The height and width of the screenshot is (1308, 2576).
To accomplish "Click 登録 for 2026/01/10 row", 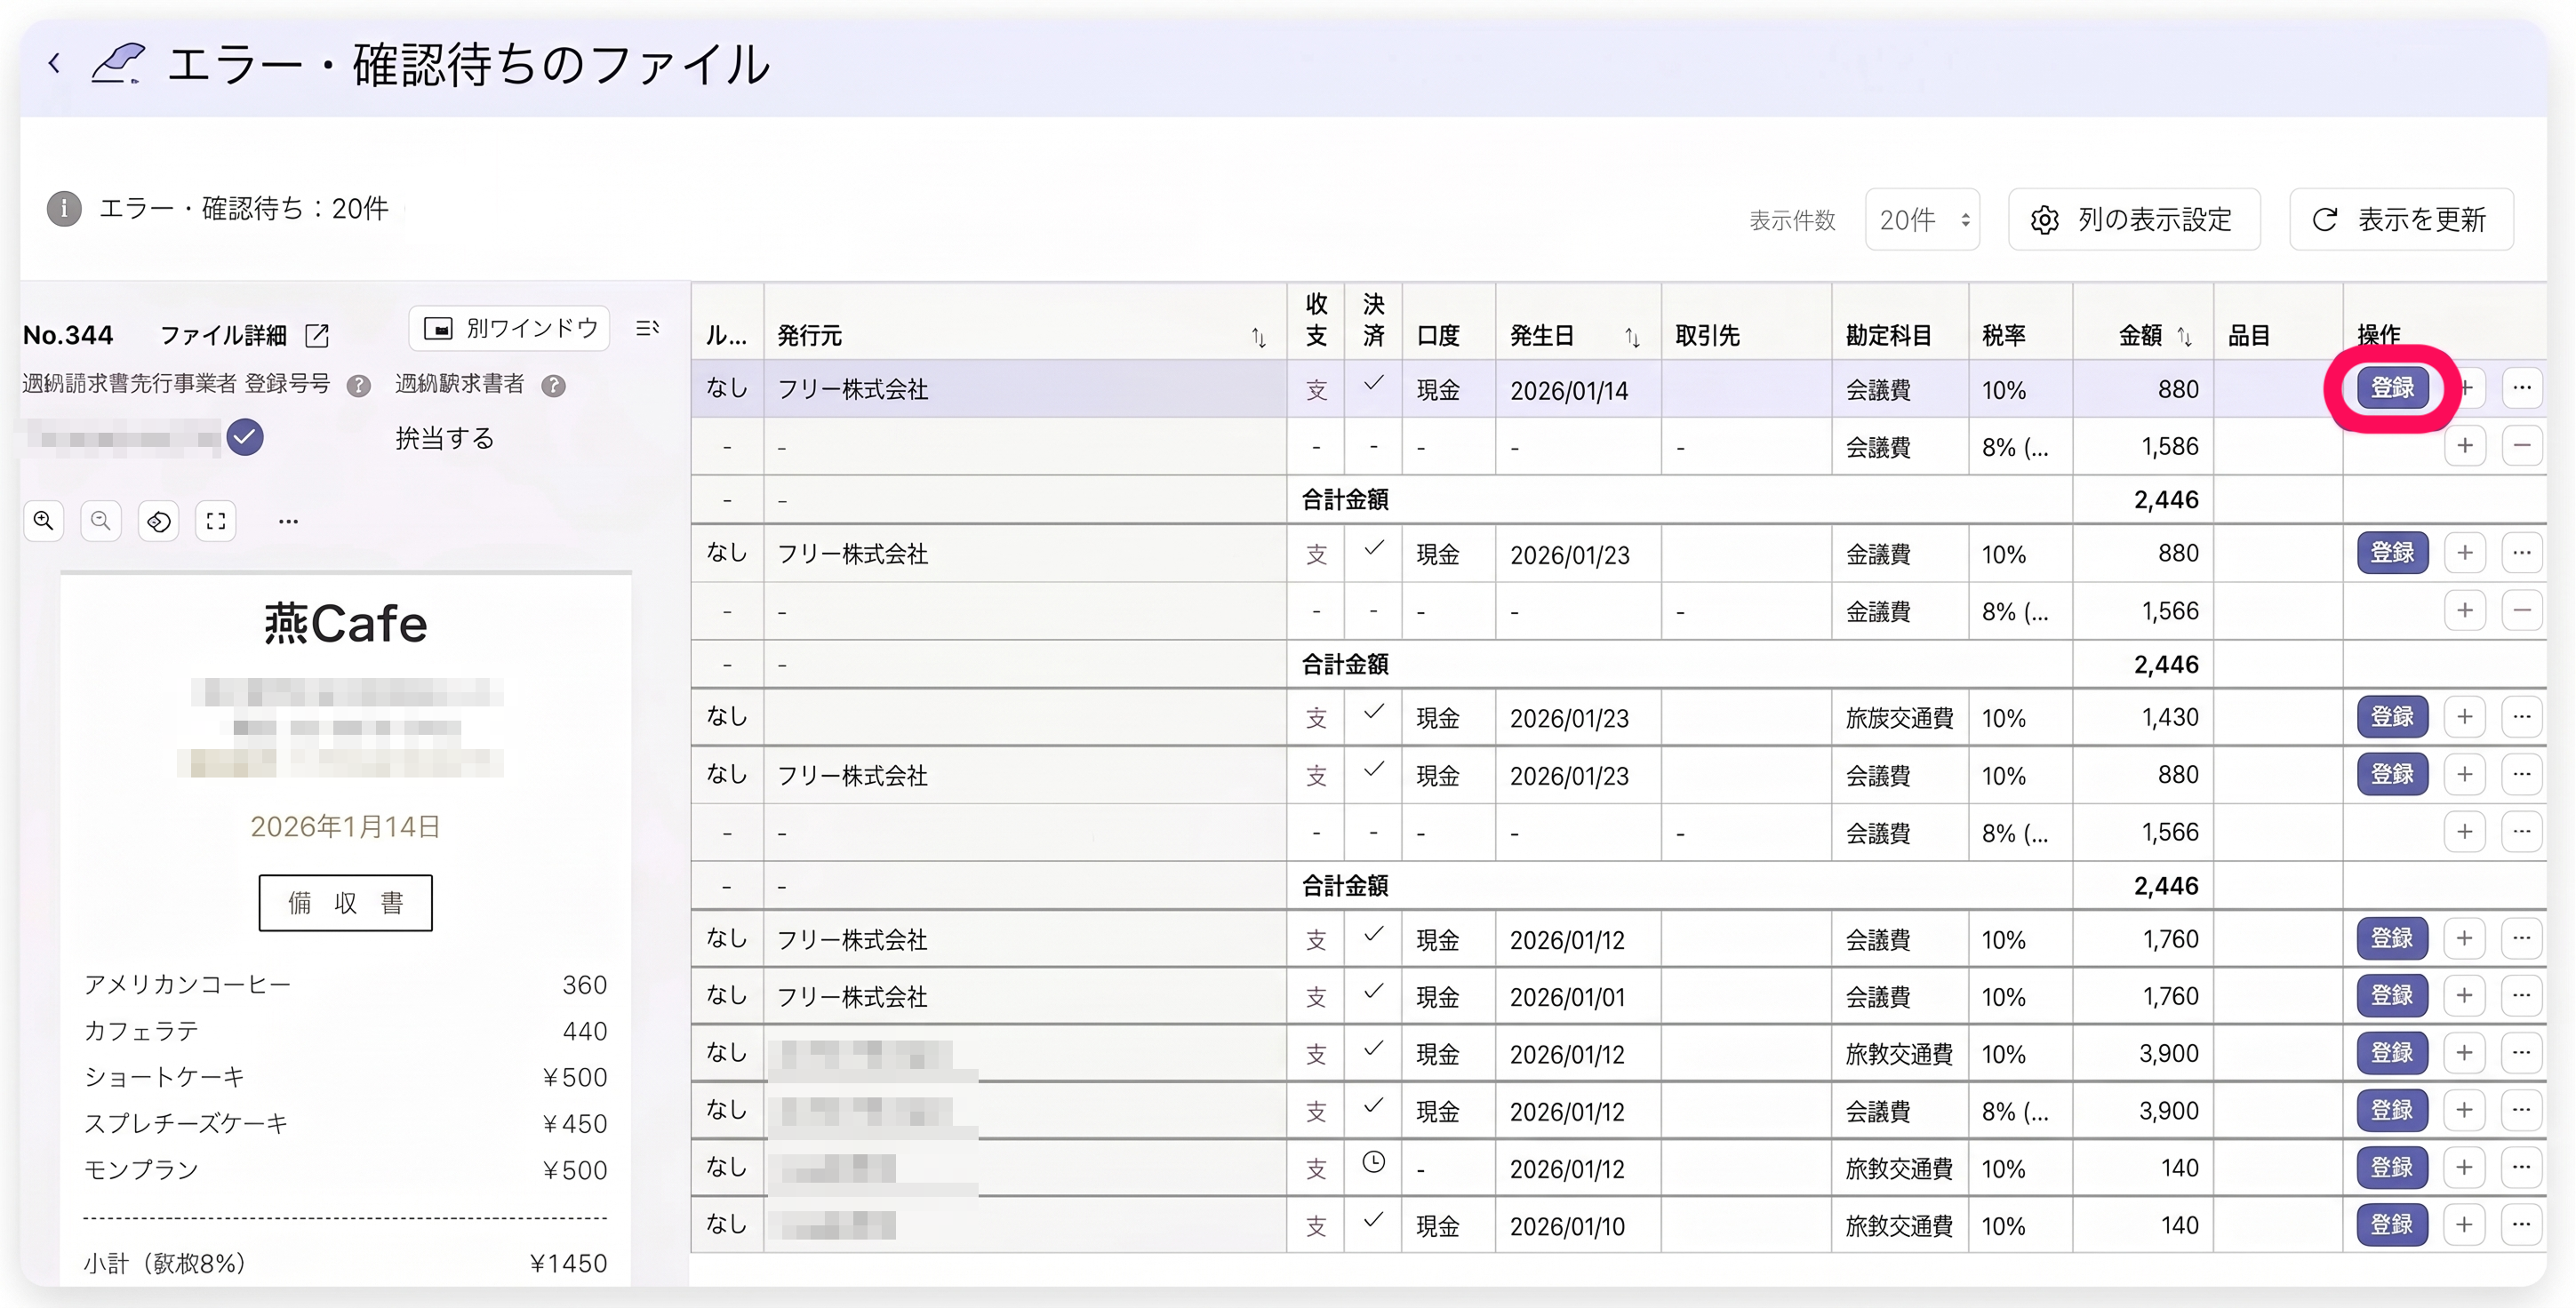I will (2392, 1225).
